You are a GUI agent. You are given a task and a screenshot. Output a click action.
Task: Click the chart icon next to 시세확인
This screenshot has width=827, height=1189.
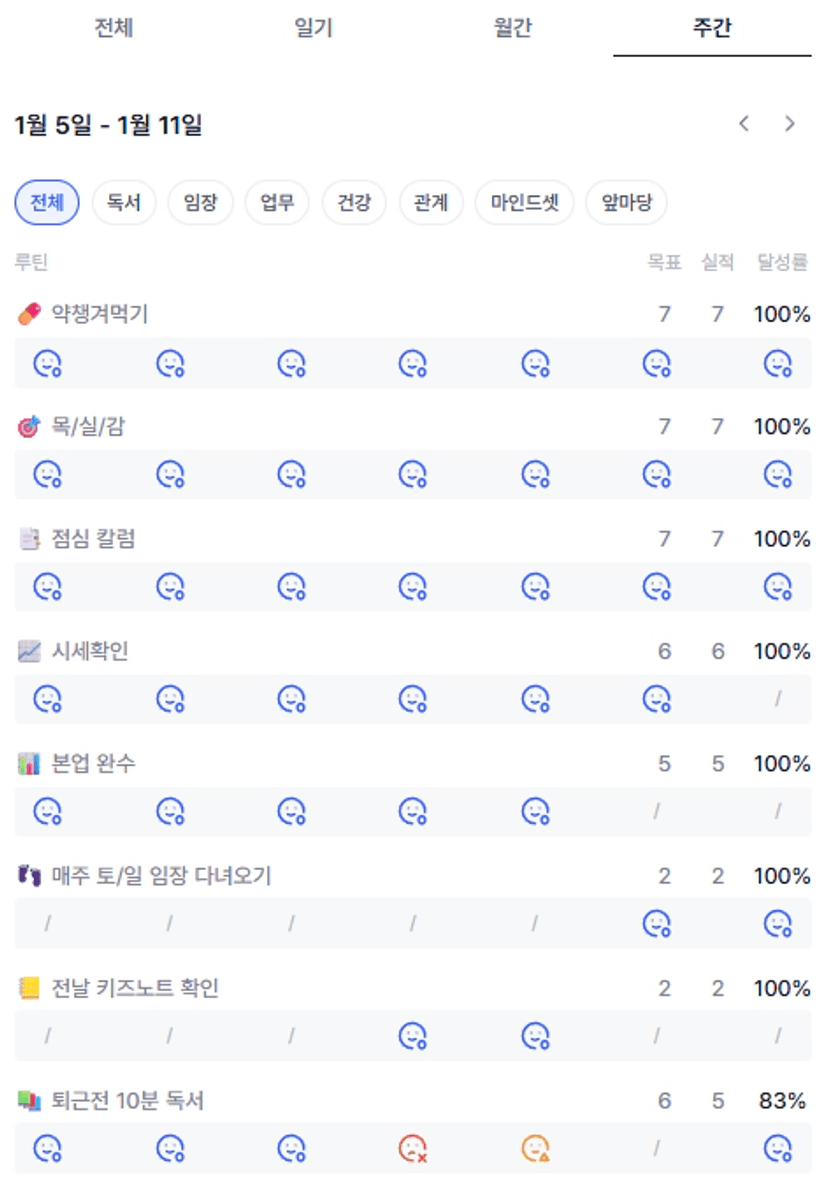(29, 652)
